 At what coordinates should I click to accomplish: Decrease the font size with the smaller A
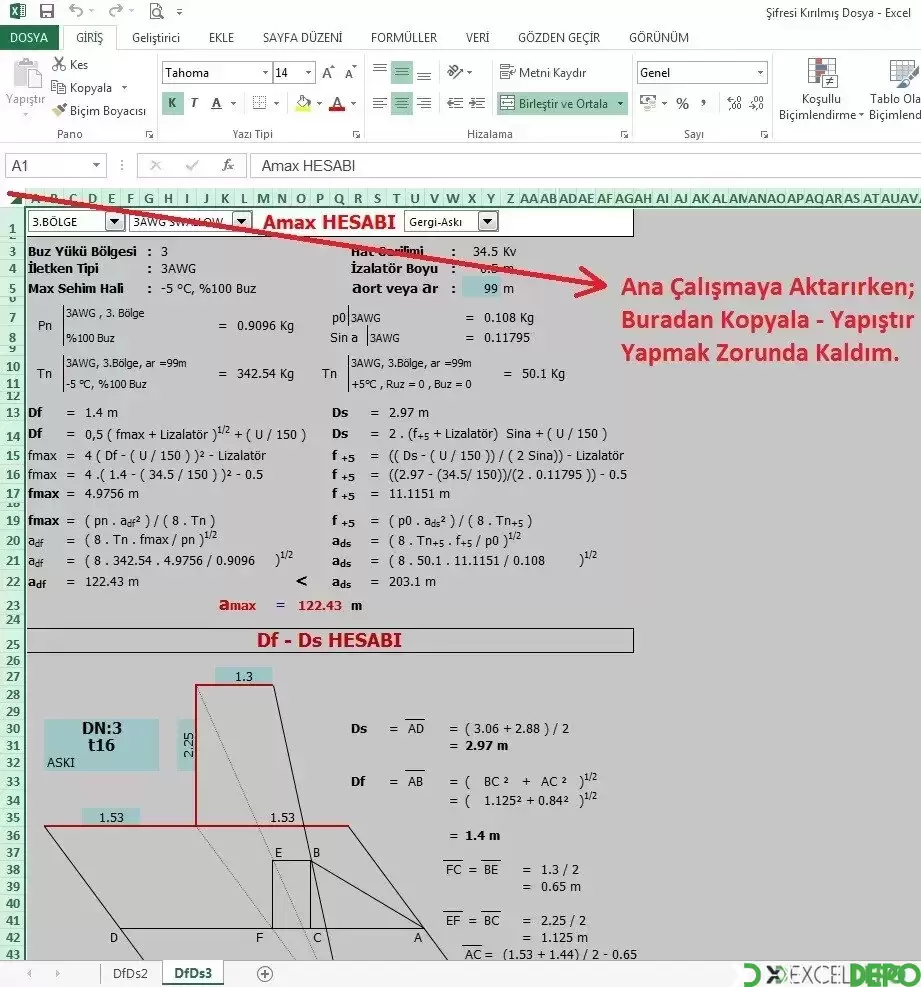click(x=351, y=72)
